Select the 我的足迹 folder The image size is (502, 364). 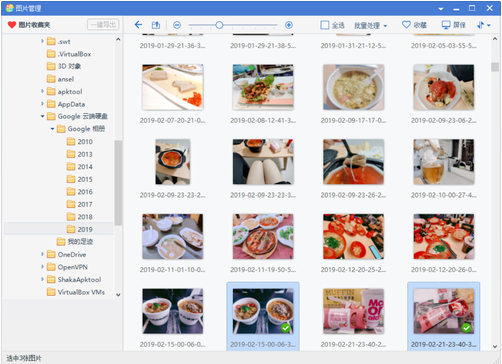[x=75, y=242]
